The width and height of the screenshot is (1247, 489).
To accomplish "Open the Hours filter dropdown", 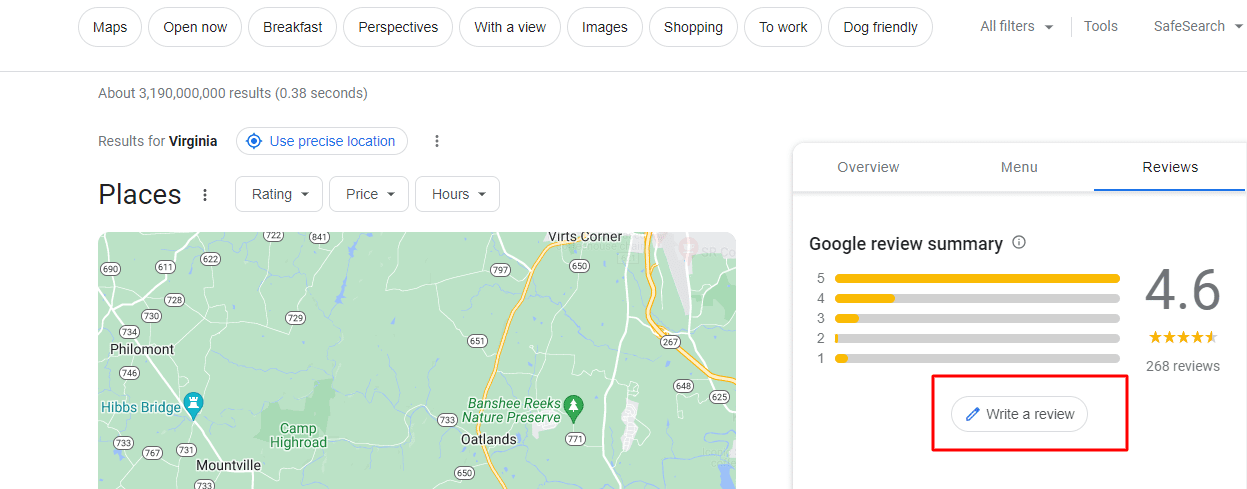I will click(458, 194).
